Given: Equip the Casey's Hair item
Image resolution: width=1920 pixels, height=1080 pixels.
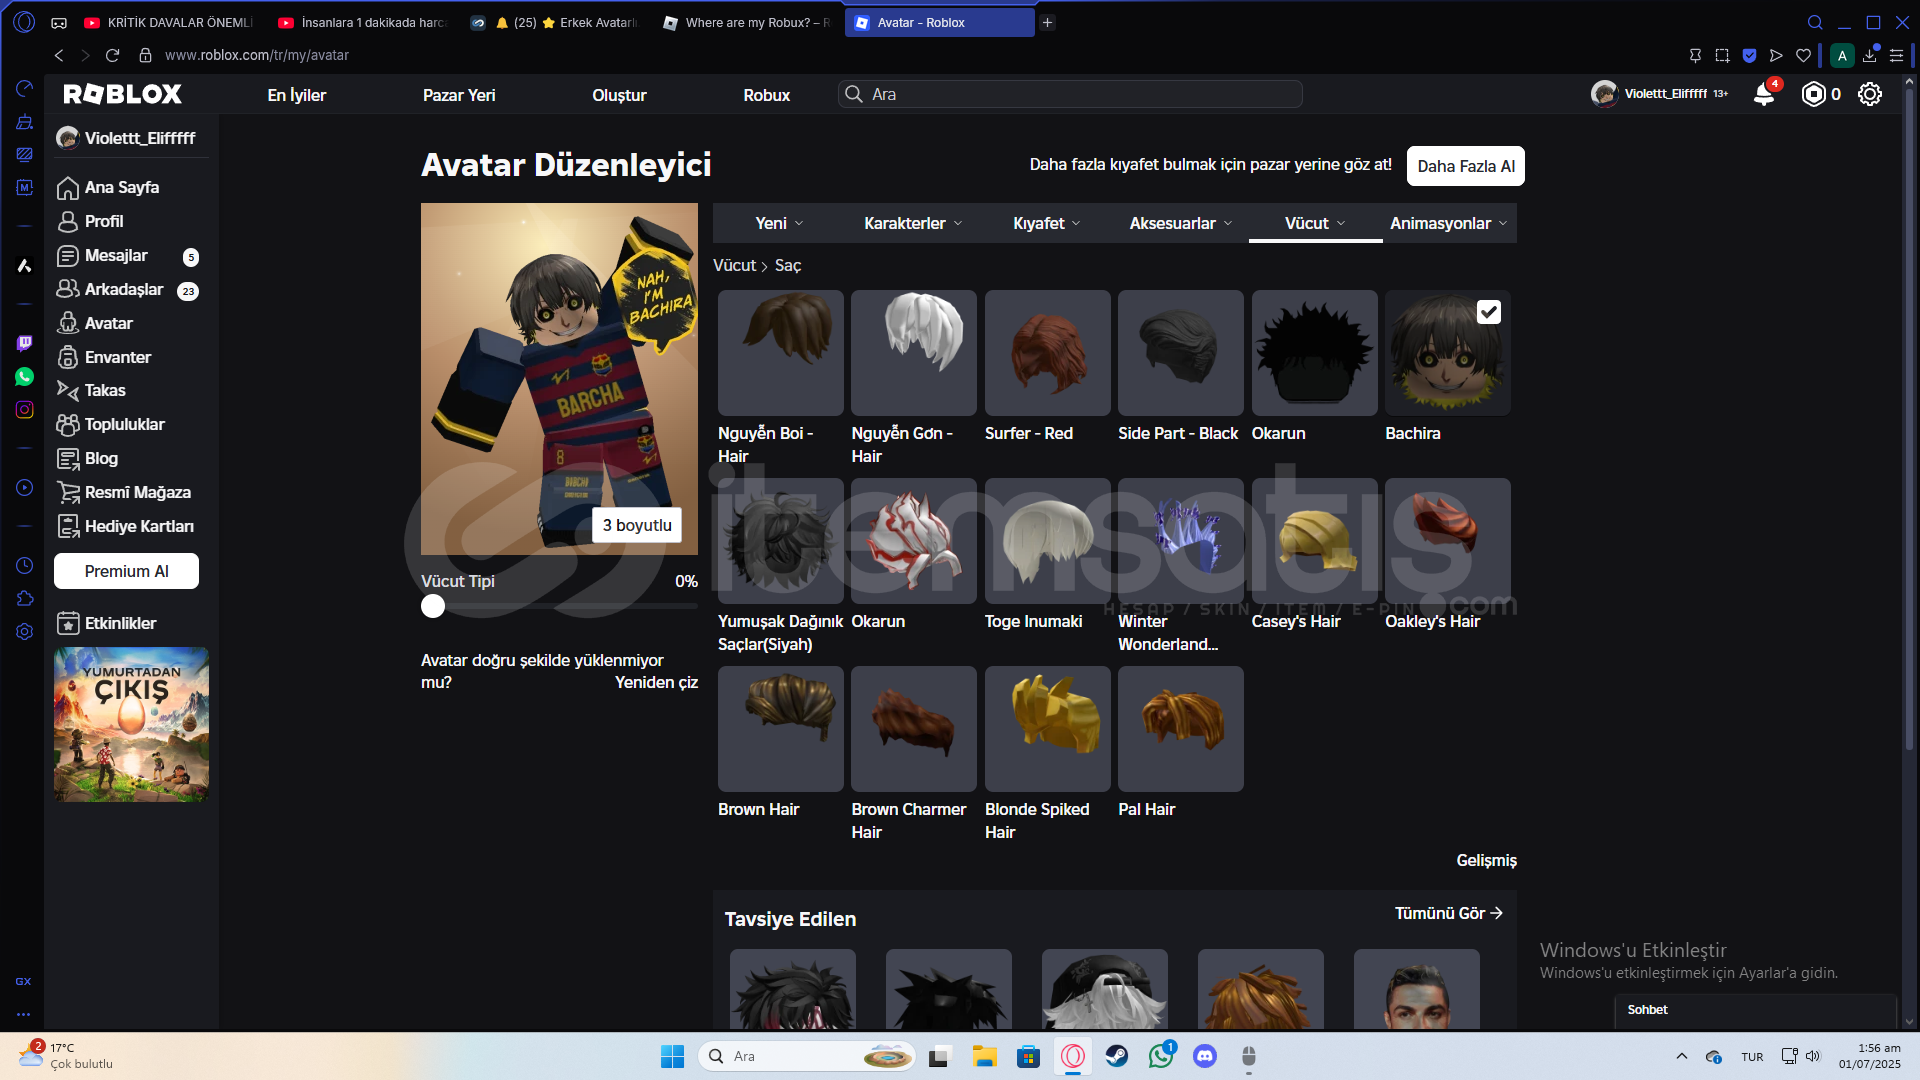Looking at the screenshot, I should [x=1314, y=541].
